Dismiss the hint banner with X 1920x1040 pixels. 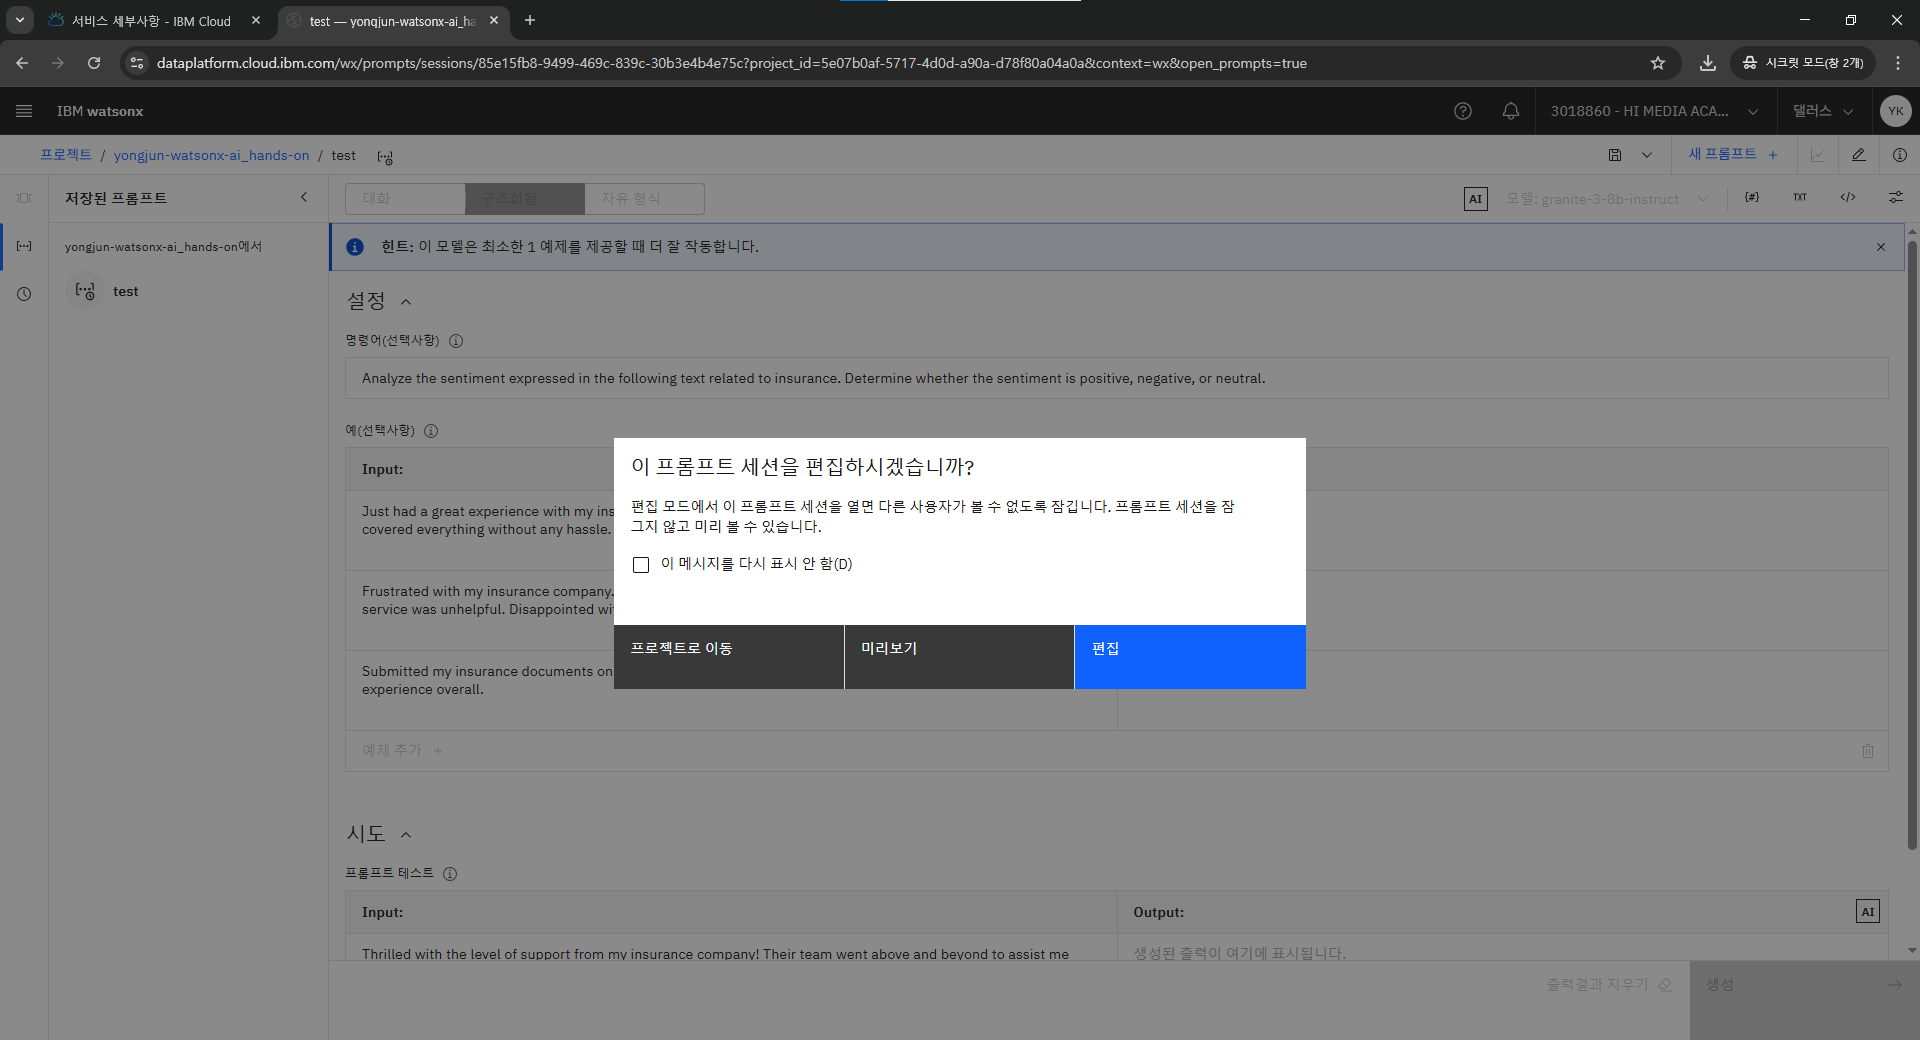[x=1881, y=247]
